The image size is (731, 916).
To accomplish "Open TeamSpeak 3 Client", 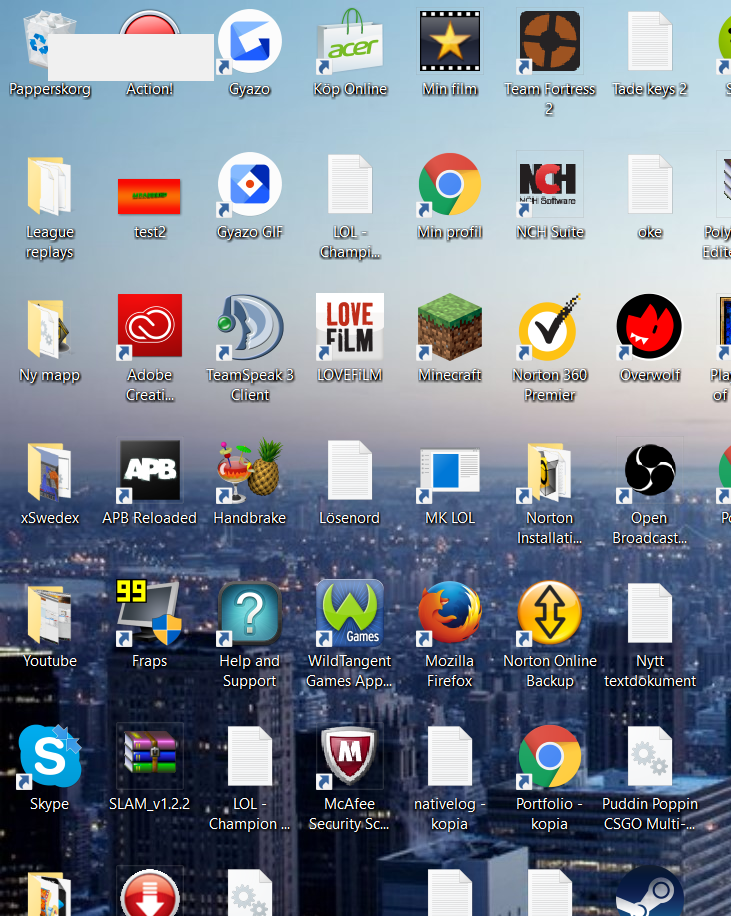I will pos(250,327).
